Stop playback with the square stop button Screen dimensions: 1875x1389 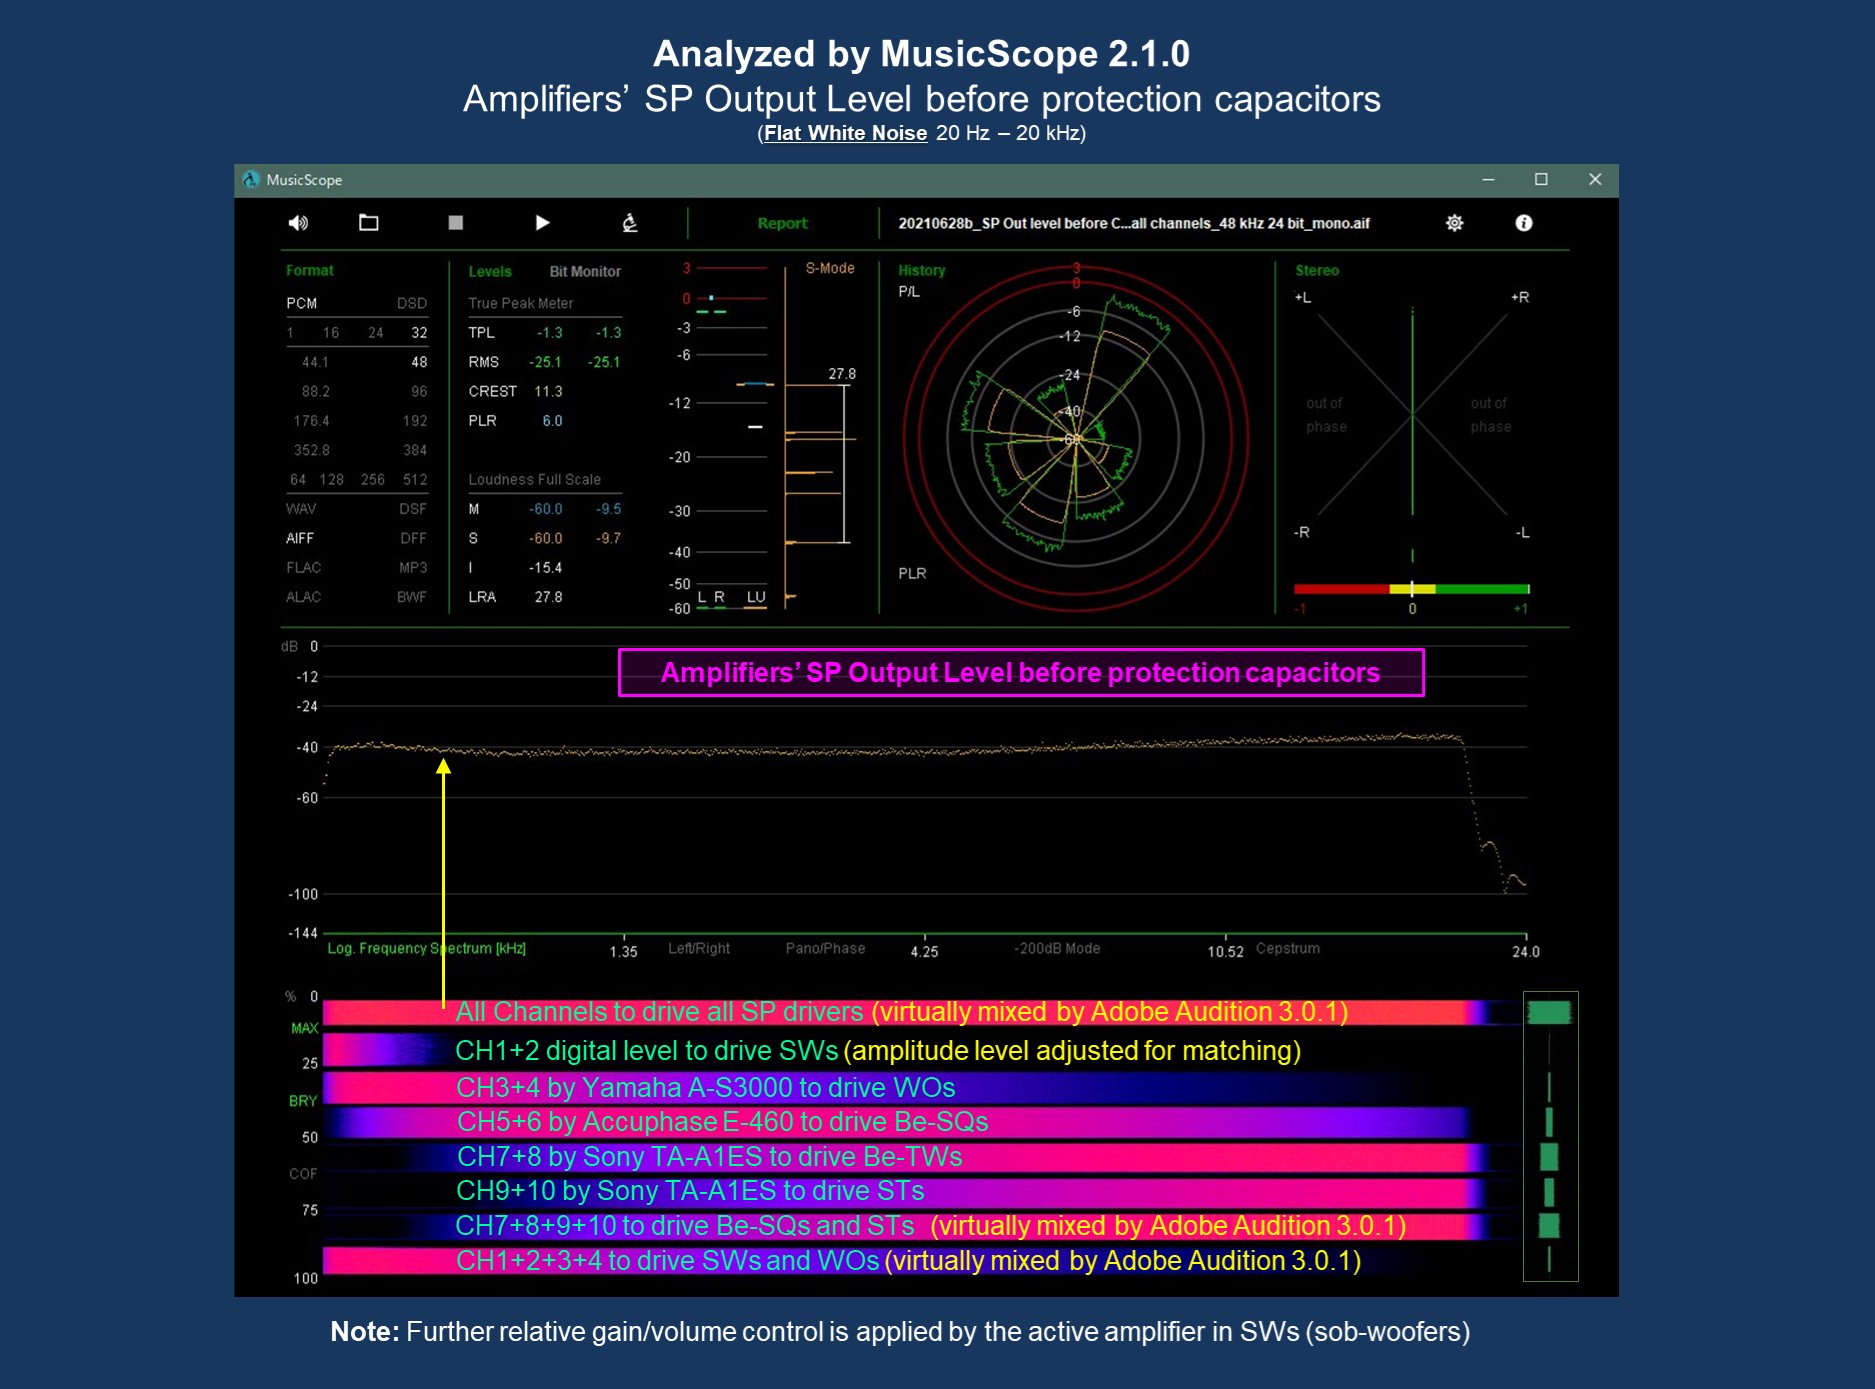coord(456,223)
